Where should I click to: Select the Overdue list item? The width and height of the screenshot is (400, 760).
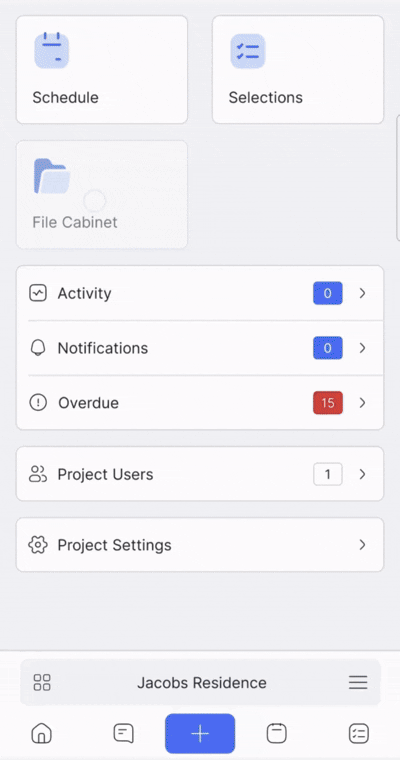pyautogui.click(x=200, y=403)
